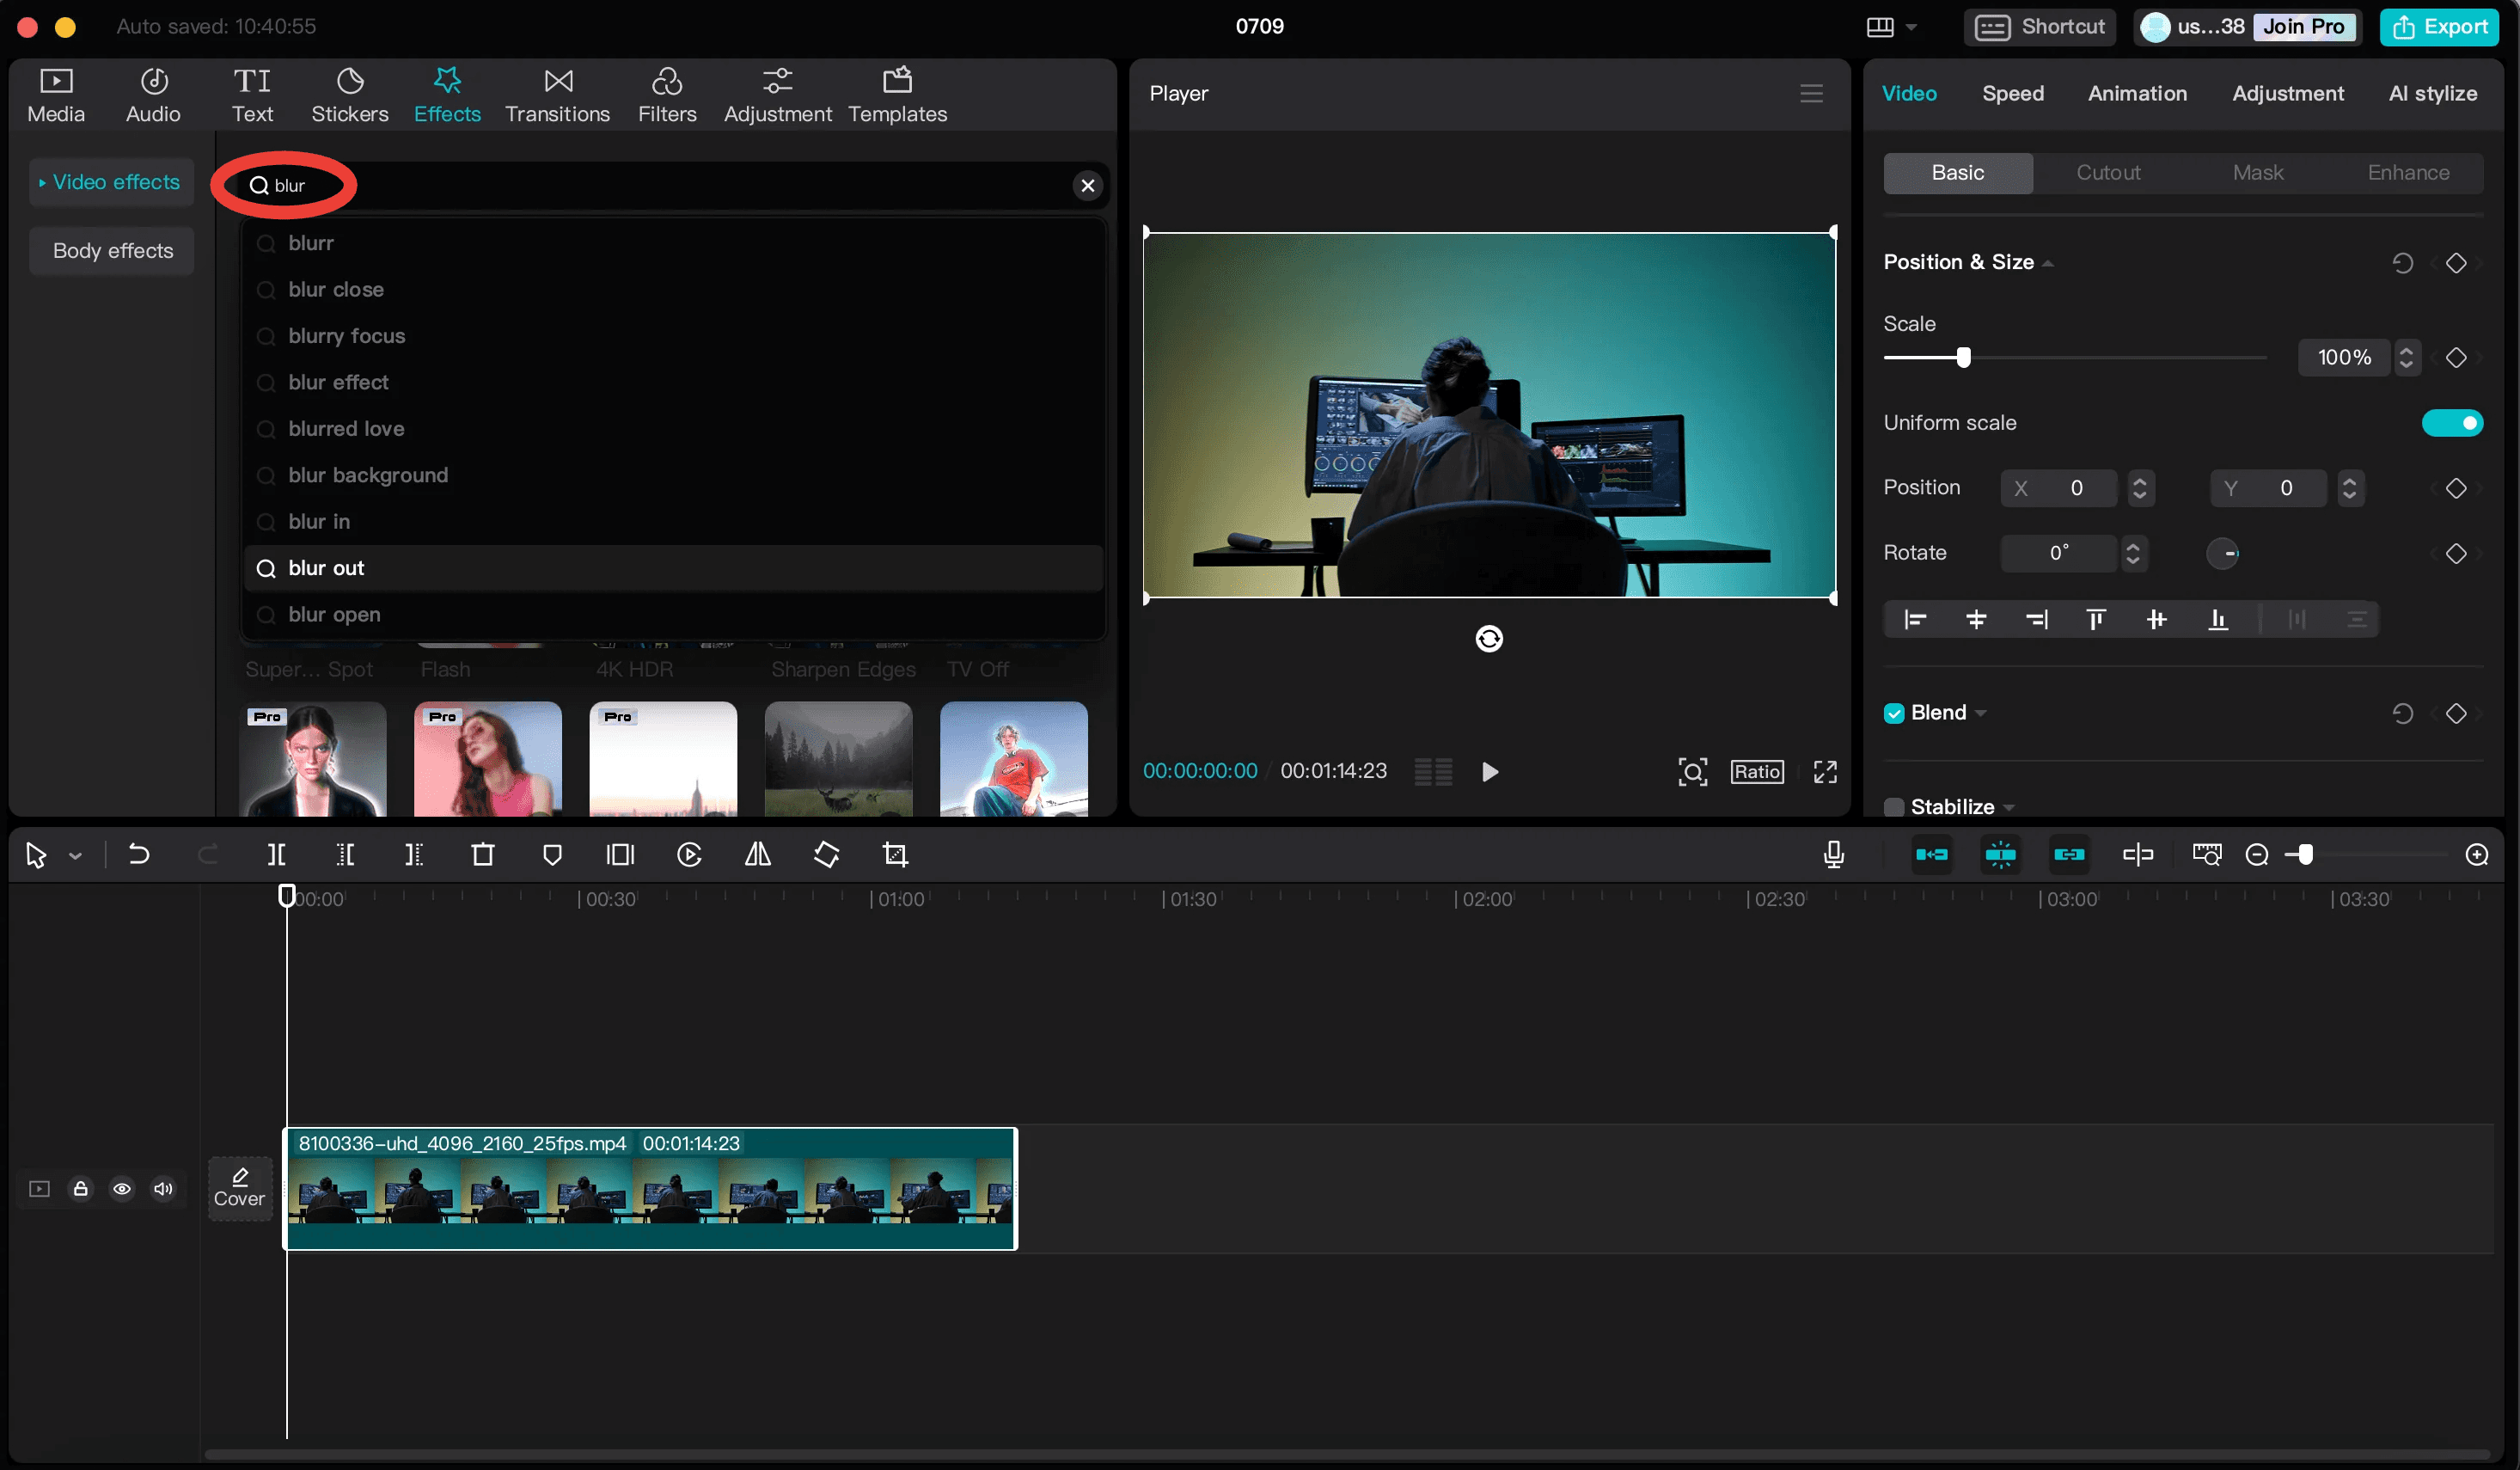Click the reset rotation icon below preview
This screenshot has width=2520, height=1470.
pos(1489,638)
